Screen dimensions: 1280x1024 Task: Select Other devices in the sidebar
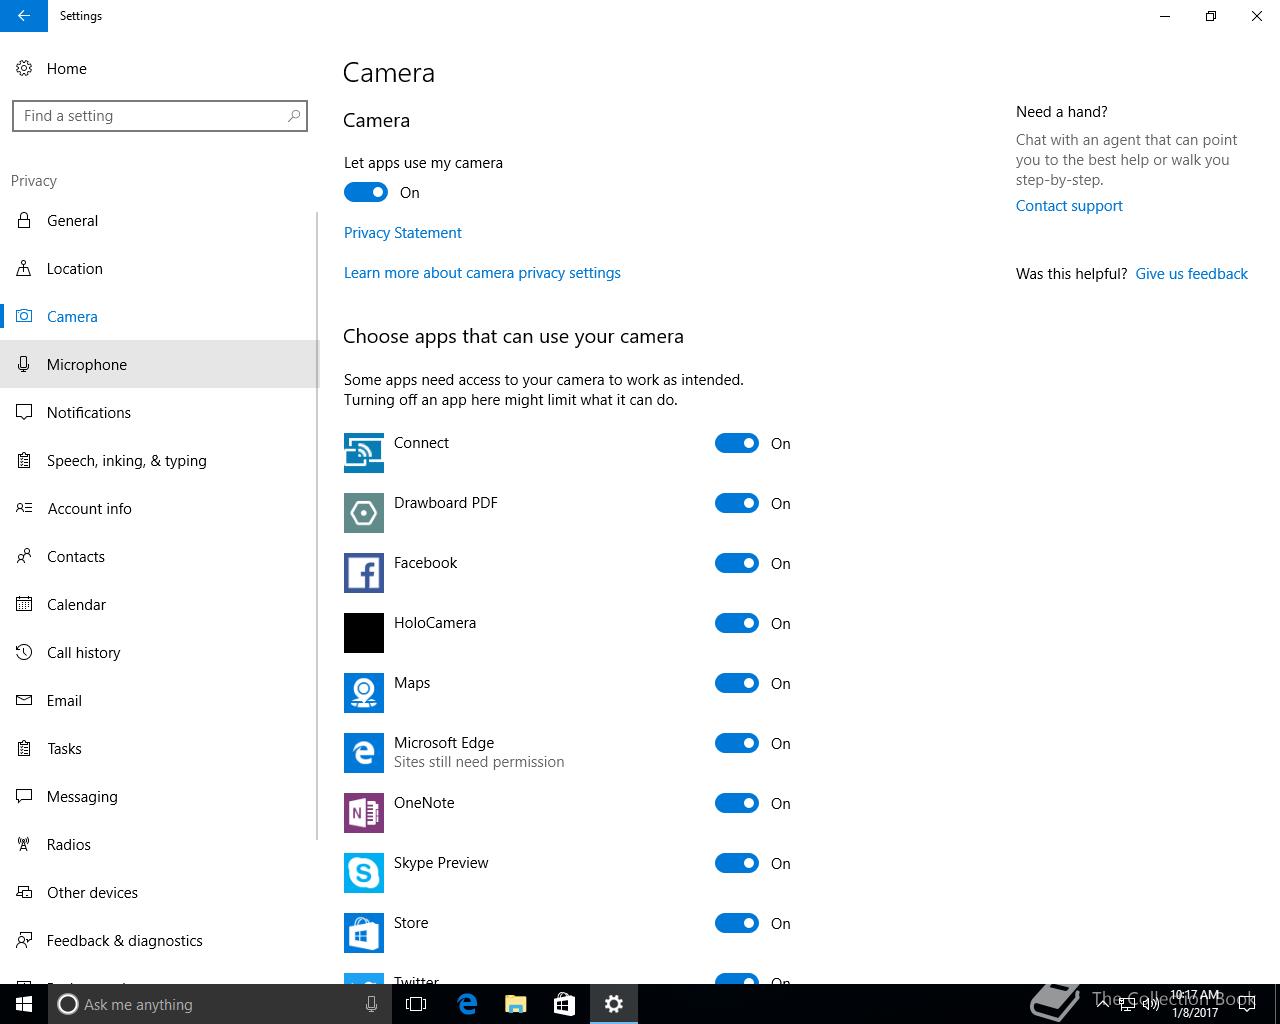[158, 892]
